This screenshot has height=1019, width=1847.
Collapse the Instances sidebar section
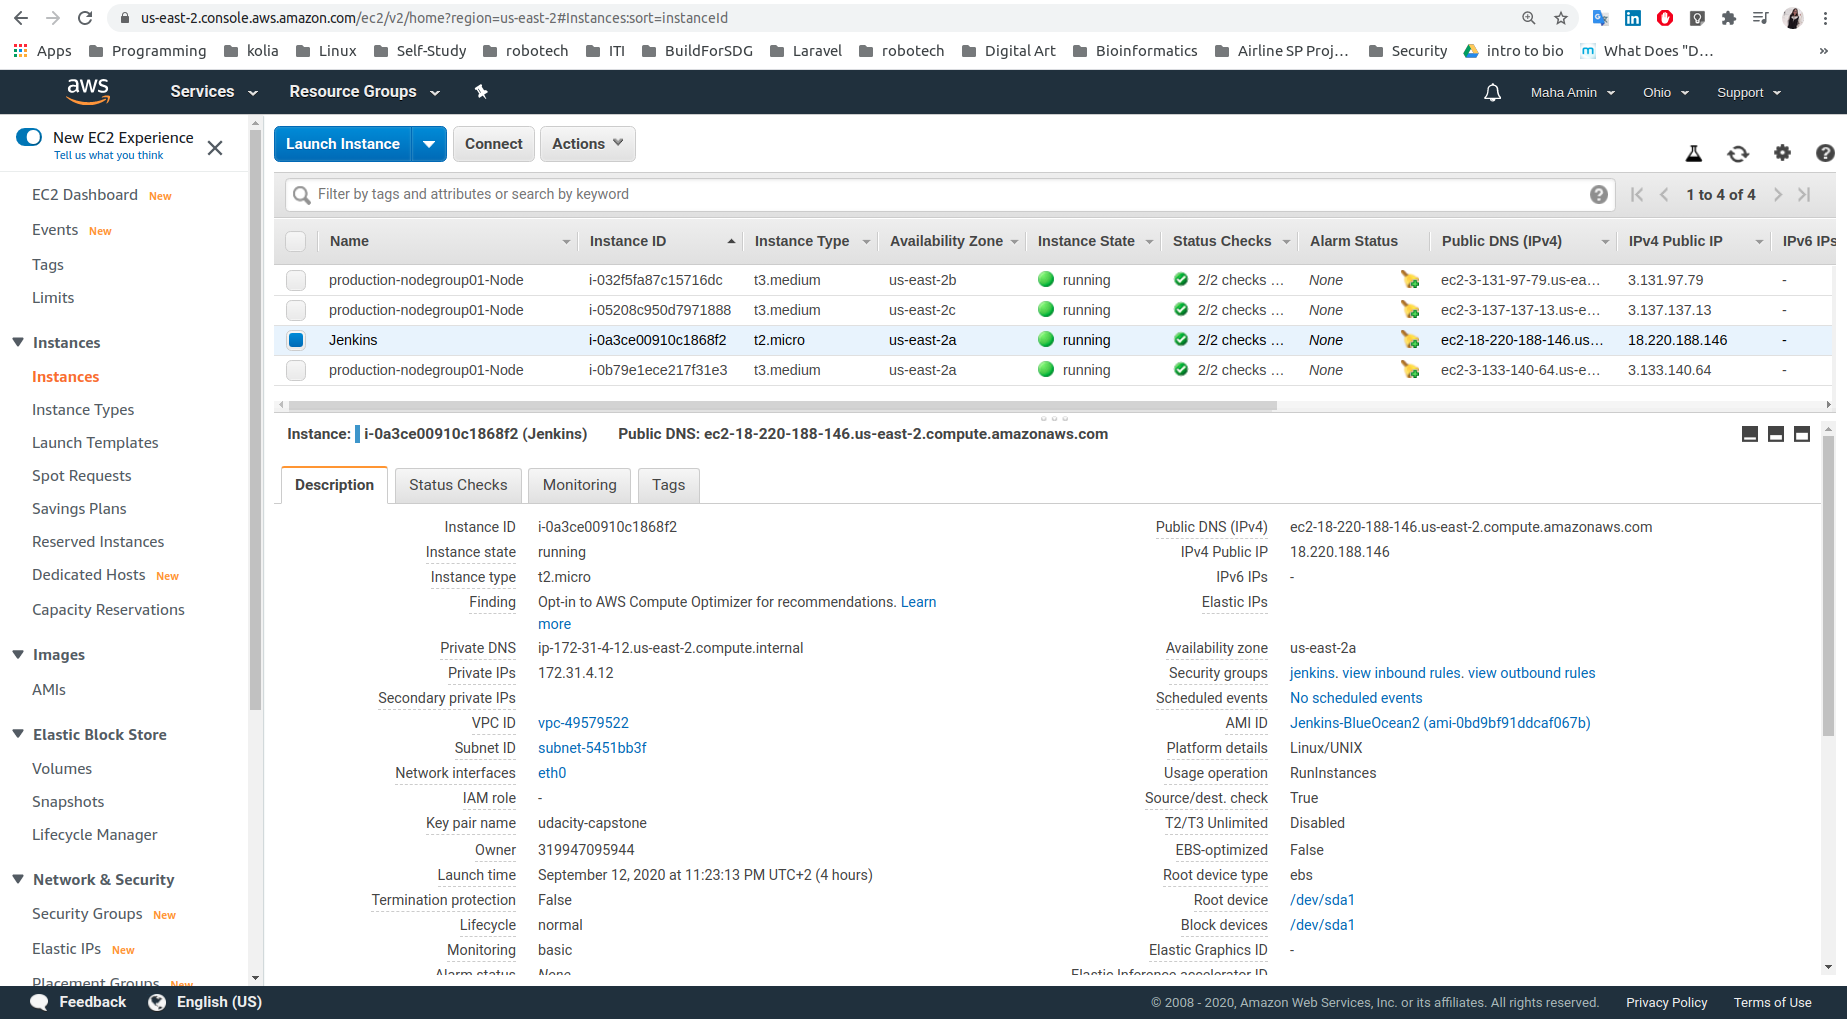[18, 342]
